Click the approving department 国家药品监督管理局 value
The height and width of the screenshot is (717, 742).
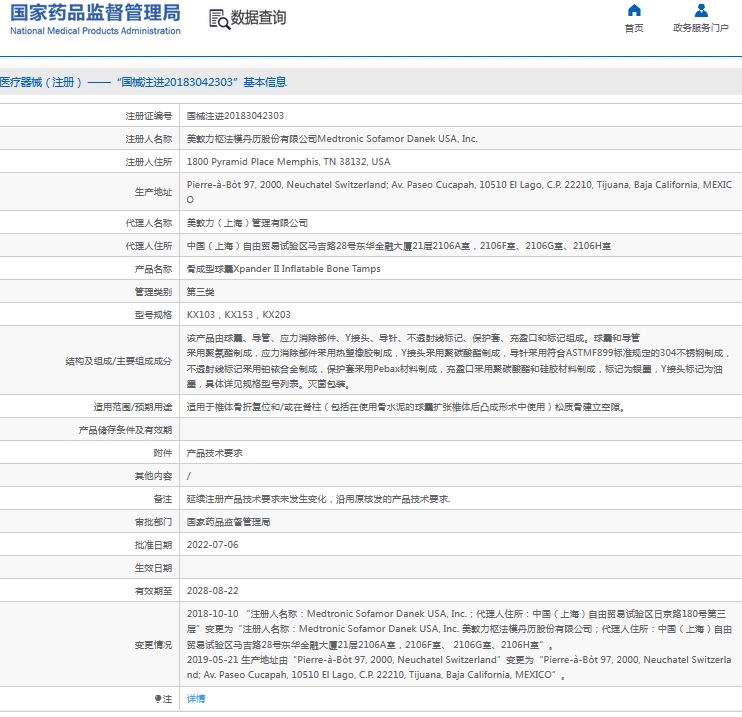tap(228, 522)
